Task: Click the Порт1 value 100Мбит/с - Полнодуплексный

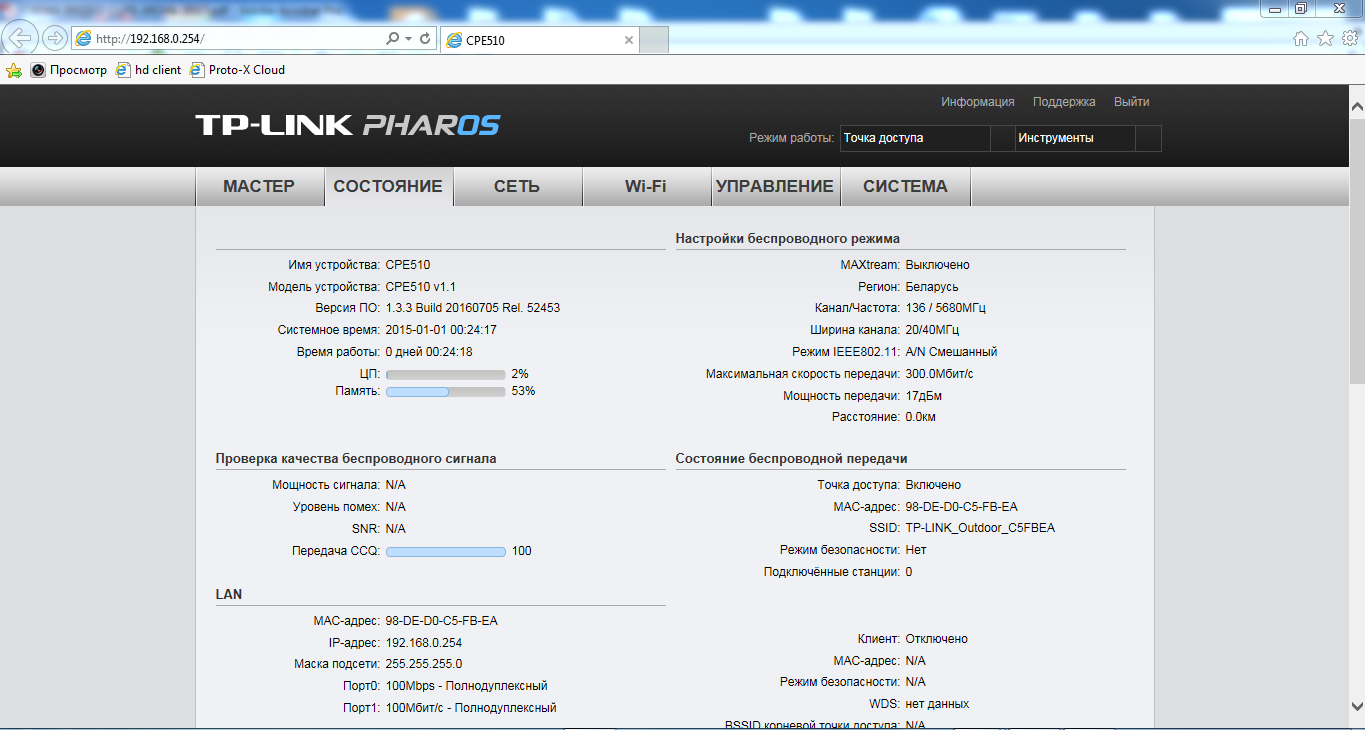Action: click(471, 708)
